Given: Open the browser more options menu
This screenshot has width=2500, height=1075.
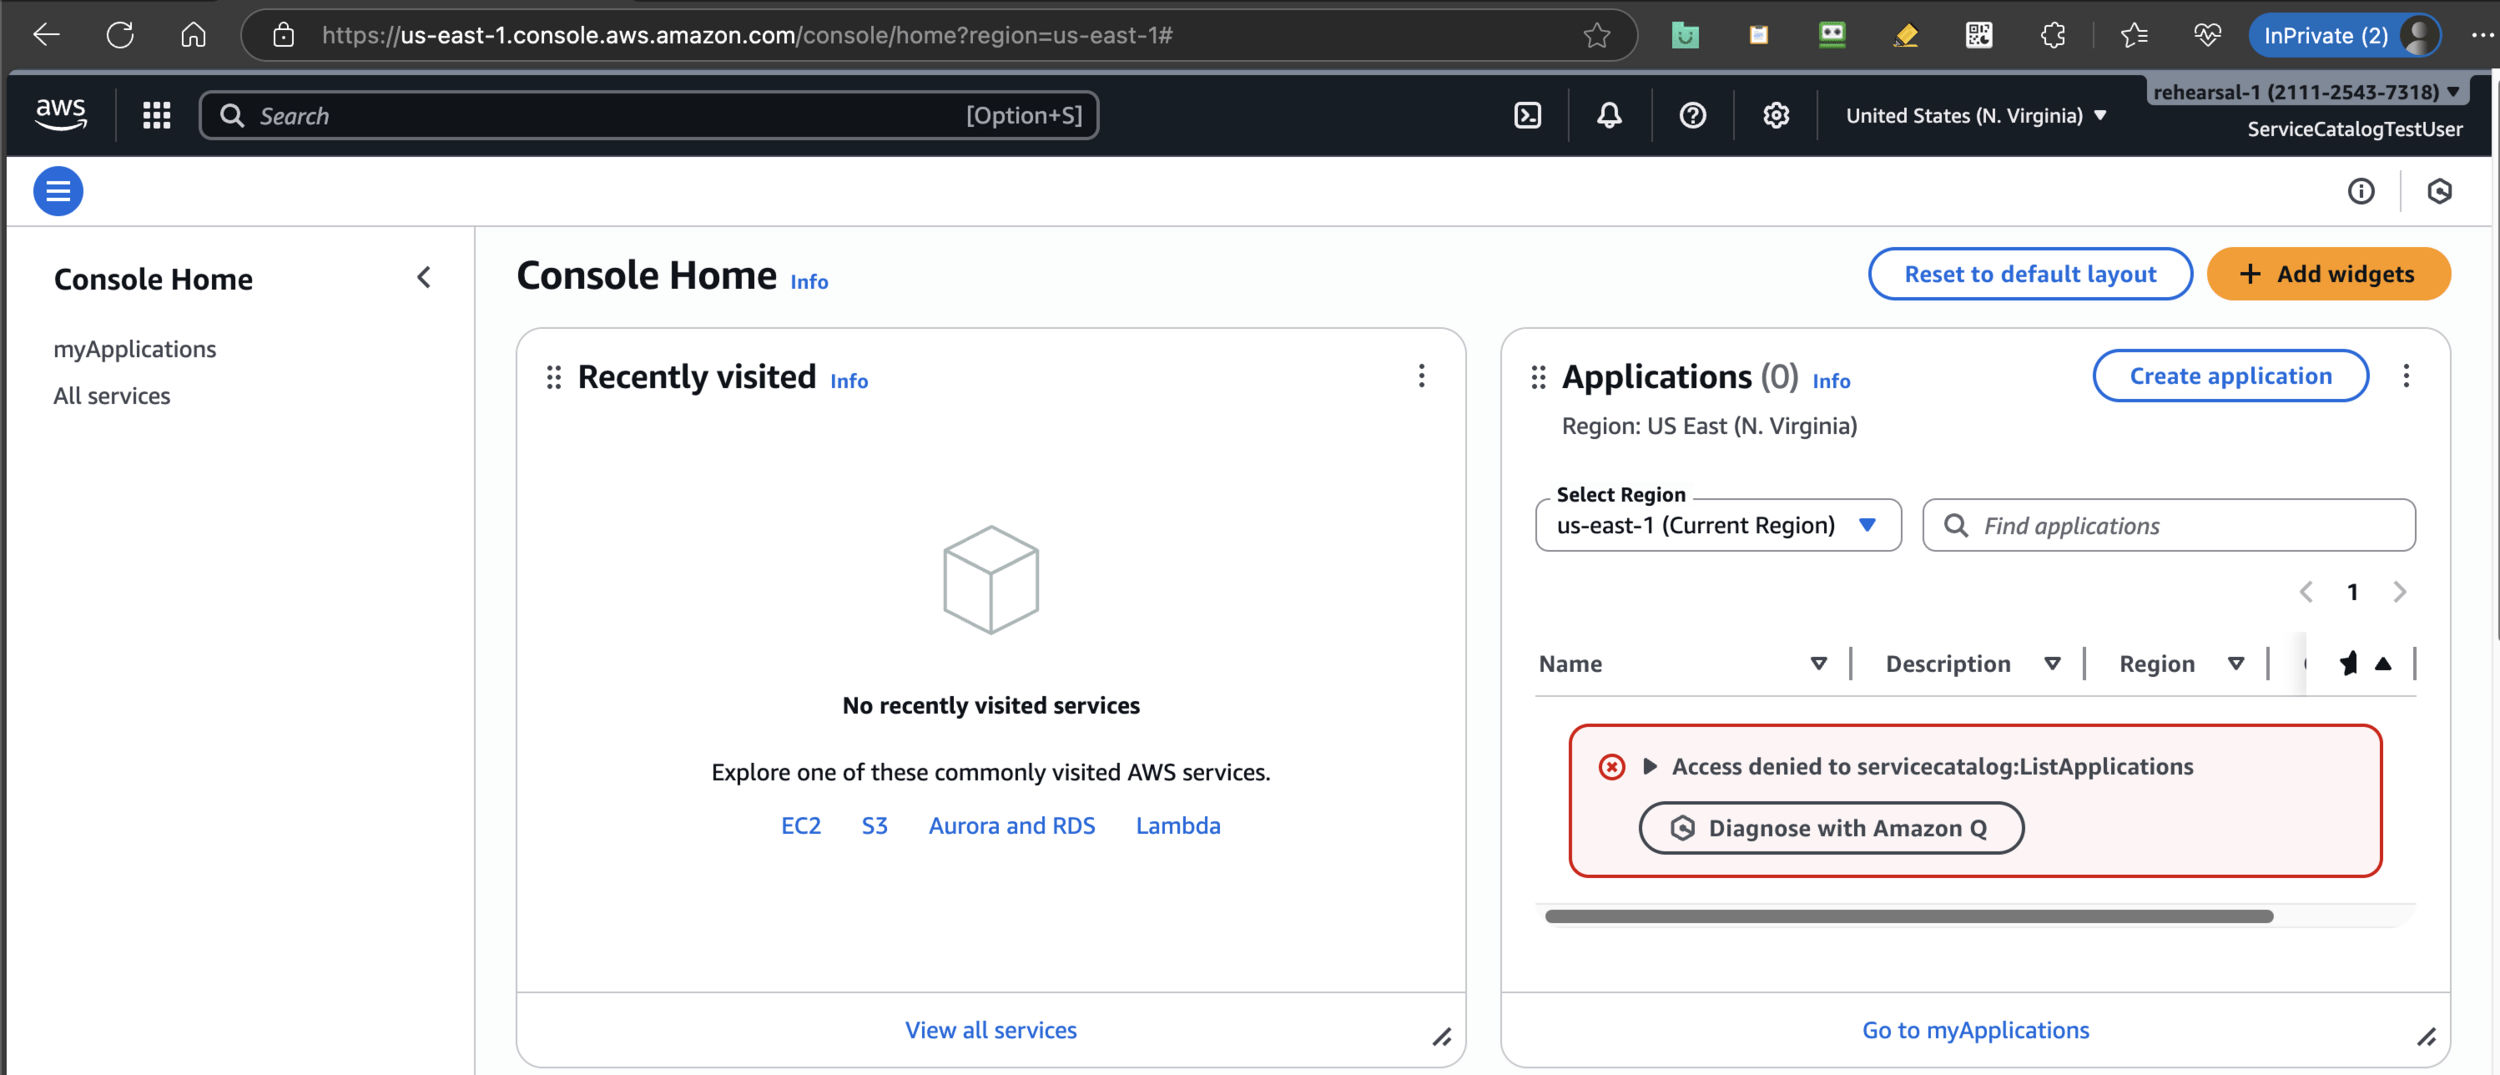Looking at the screenshot, I should [2482, 35].
